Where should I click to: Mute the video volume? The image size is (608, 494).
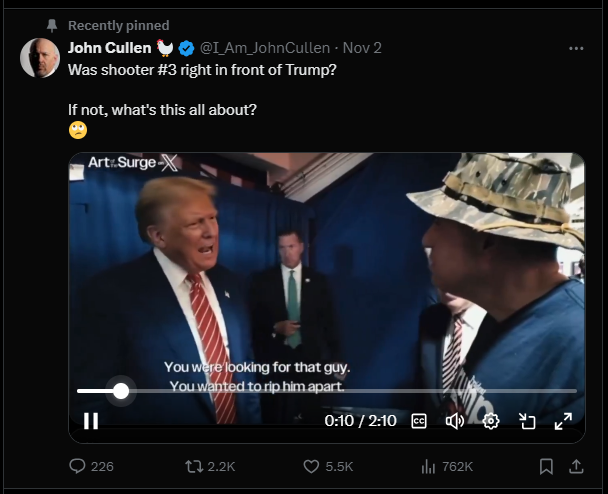(x=455, y=421)
